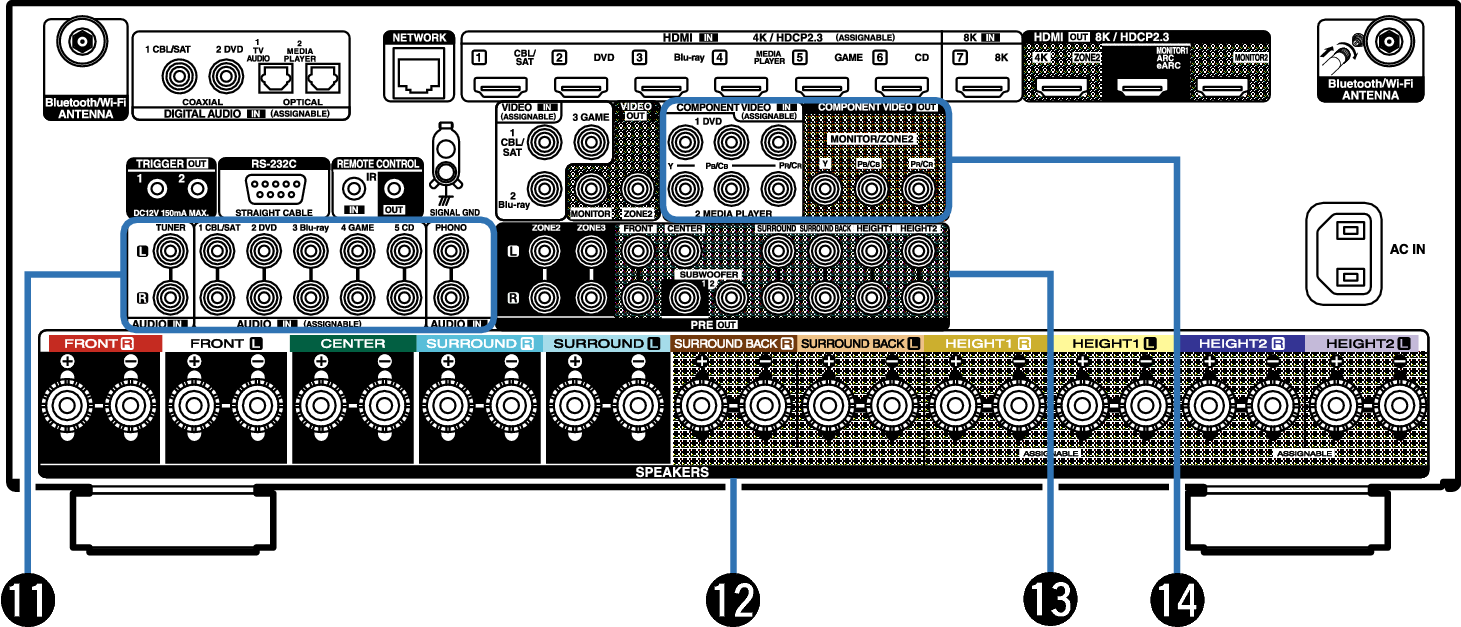The image size is (1461, 627).
Task: Click the red FRONT R speaker label
Action: click(x=99, y=343)
